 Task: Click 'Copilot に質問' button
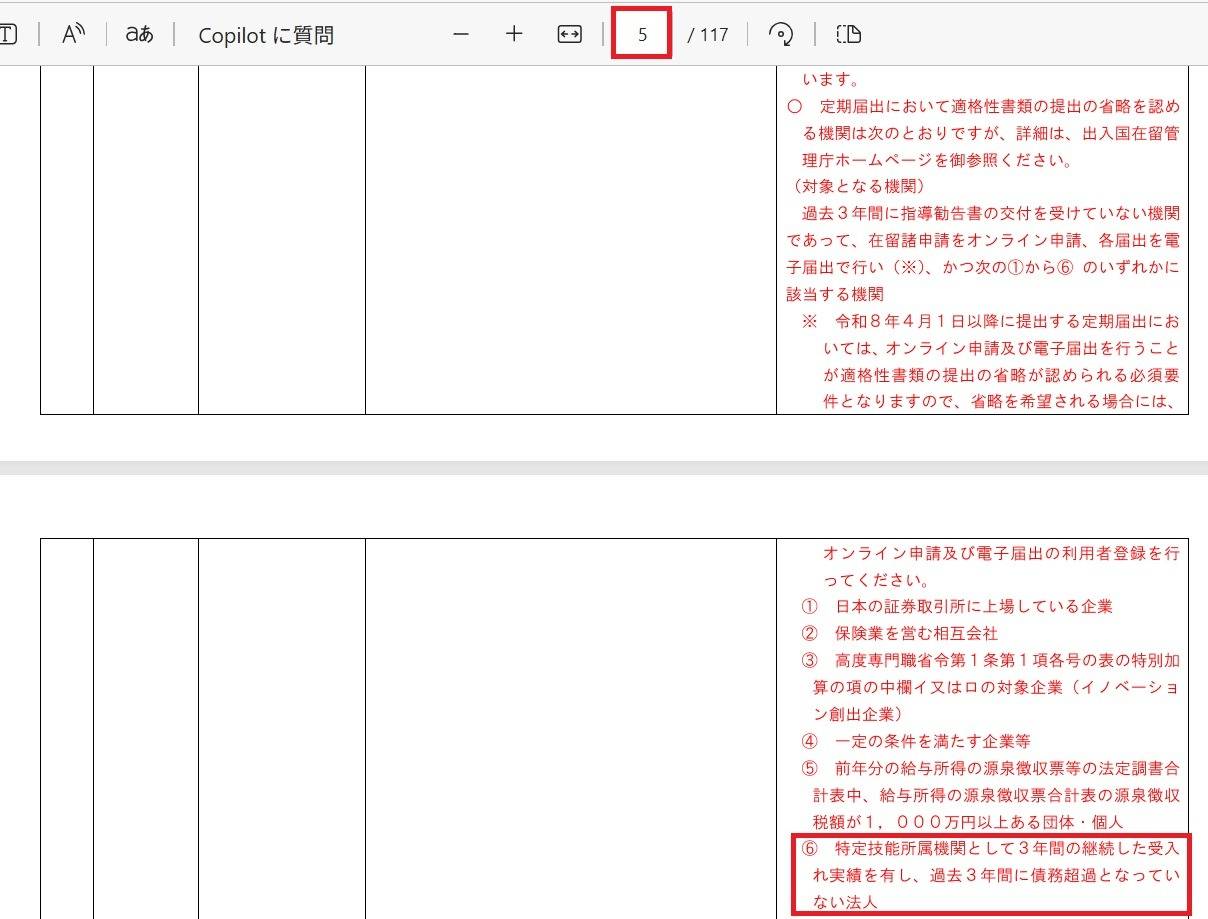(x=266, y=35)
